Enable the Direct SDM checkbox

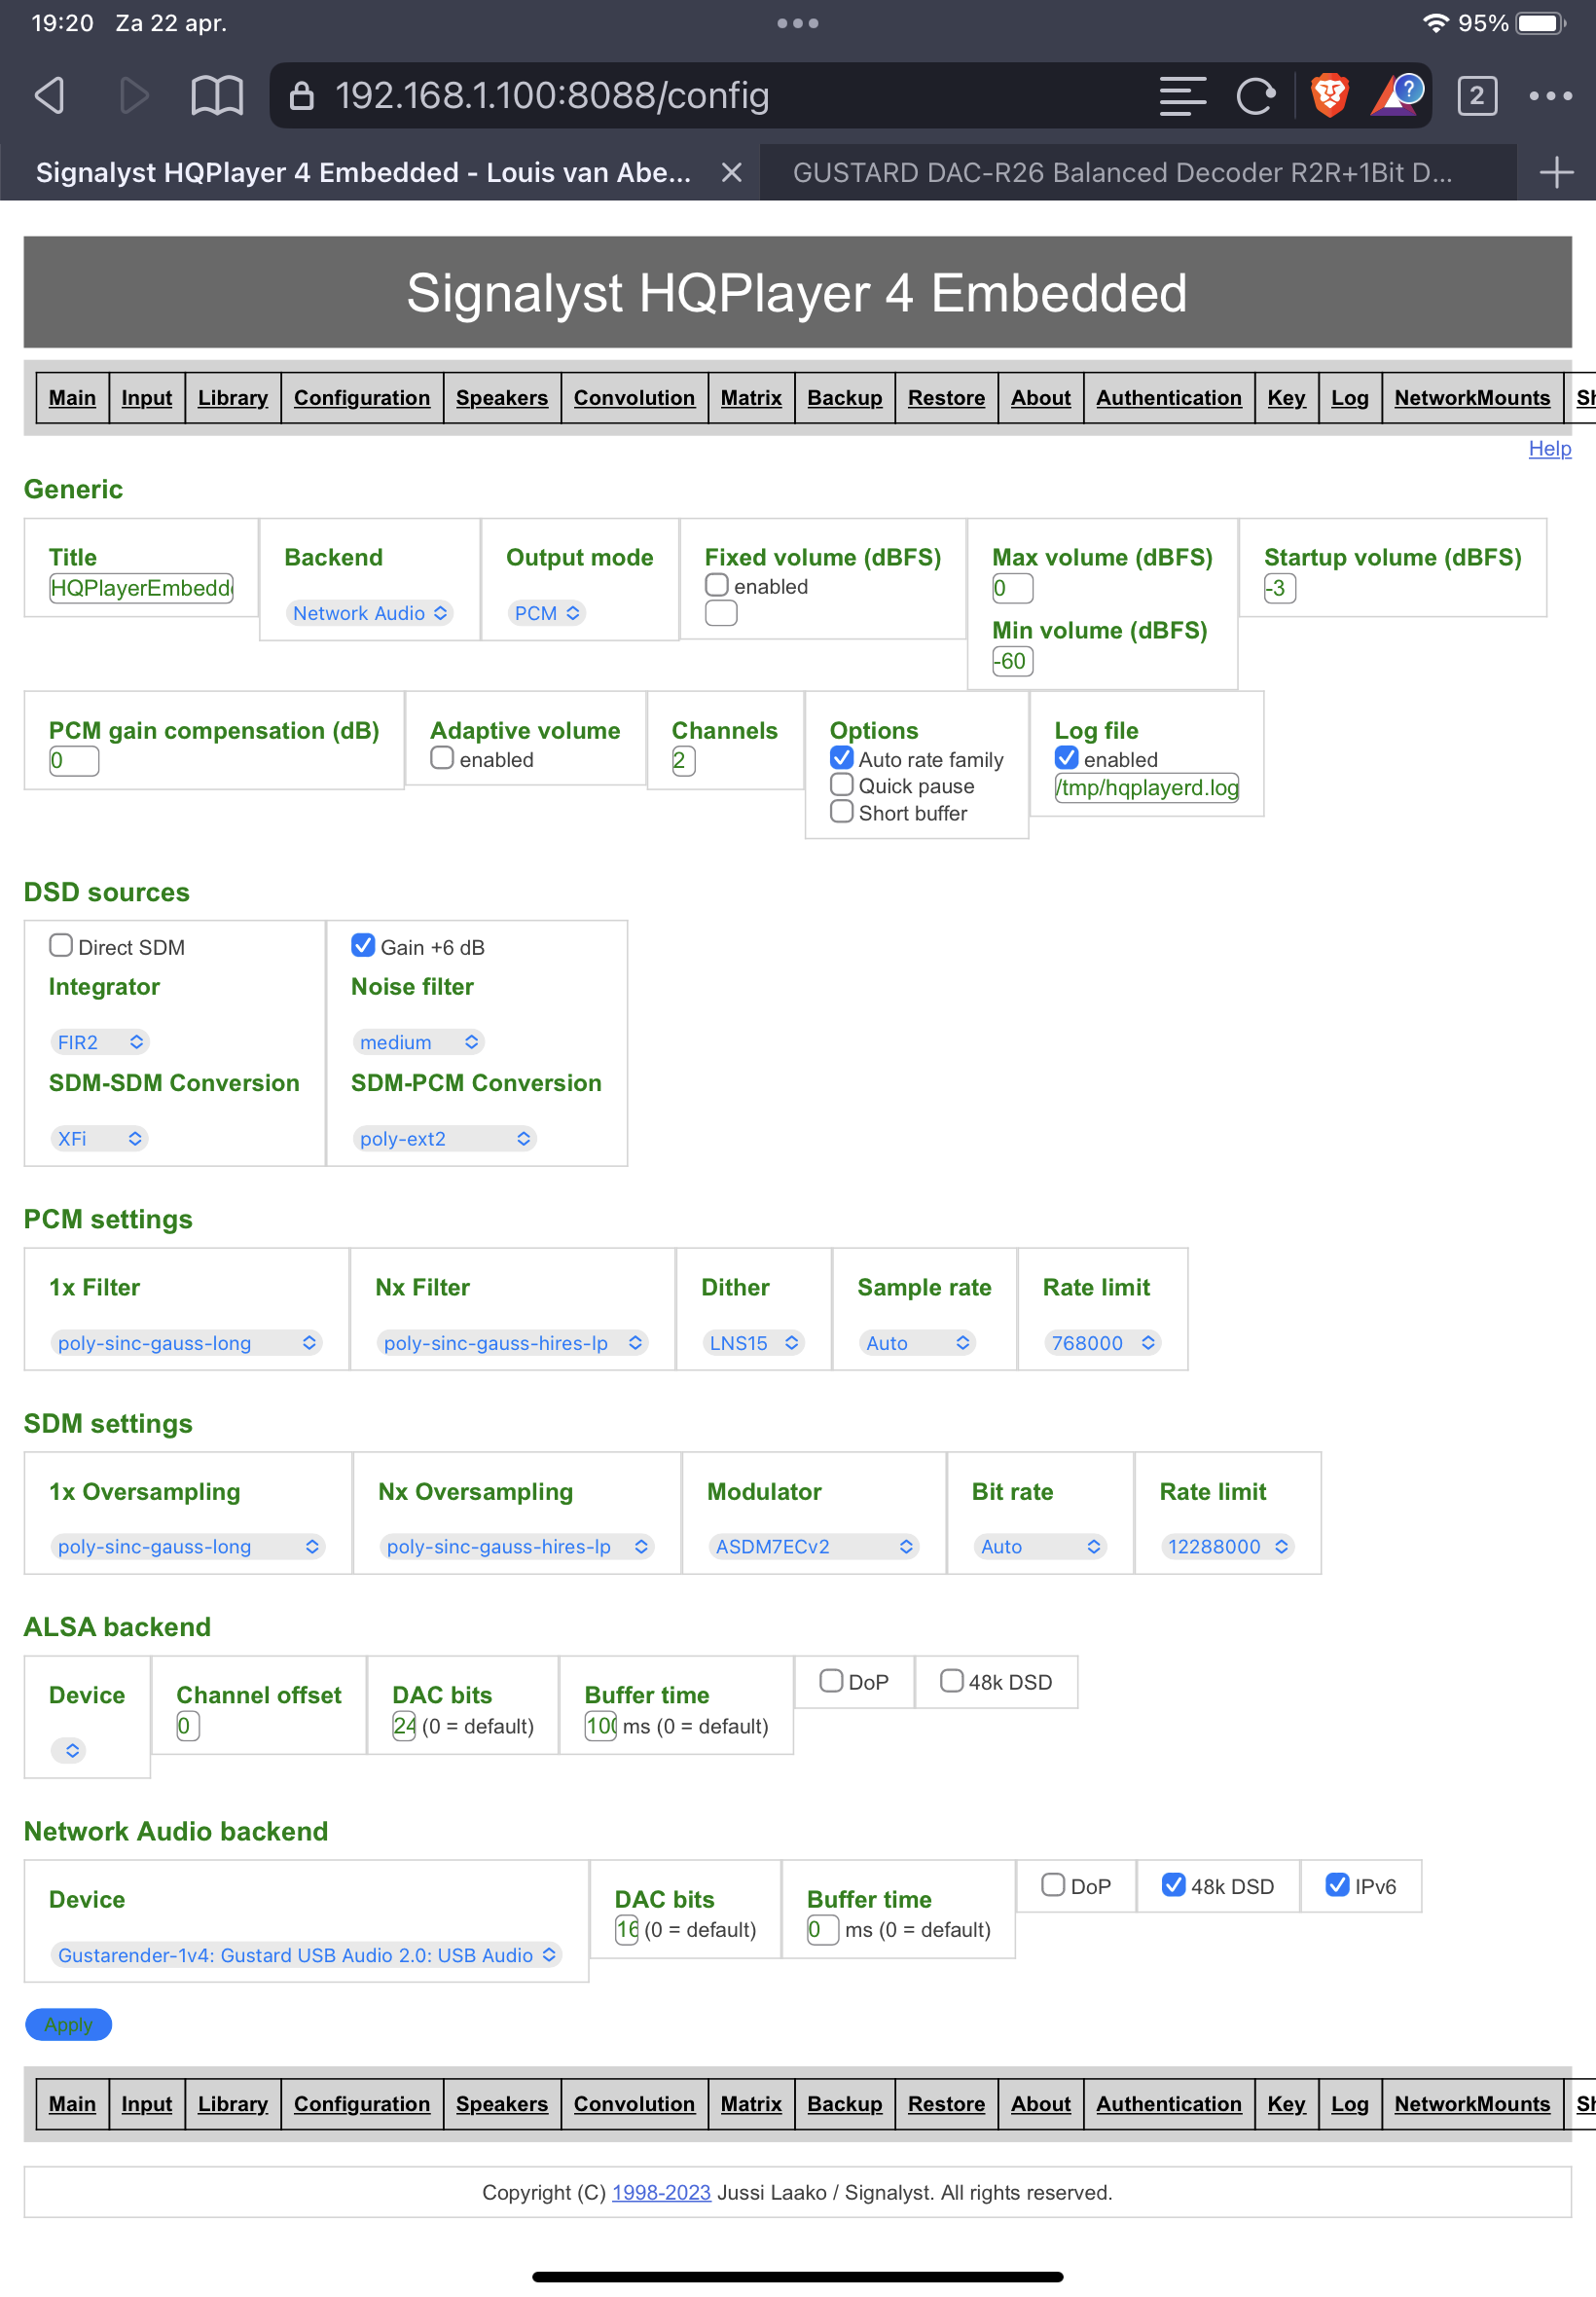61,946
